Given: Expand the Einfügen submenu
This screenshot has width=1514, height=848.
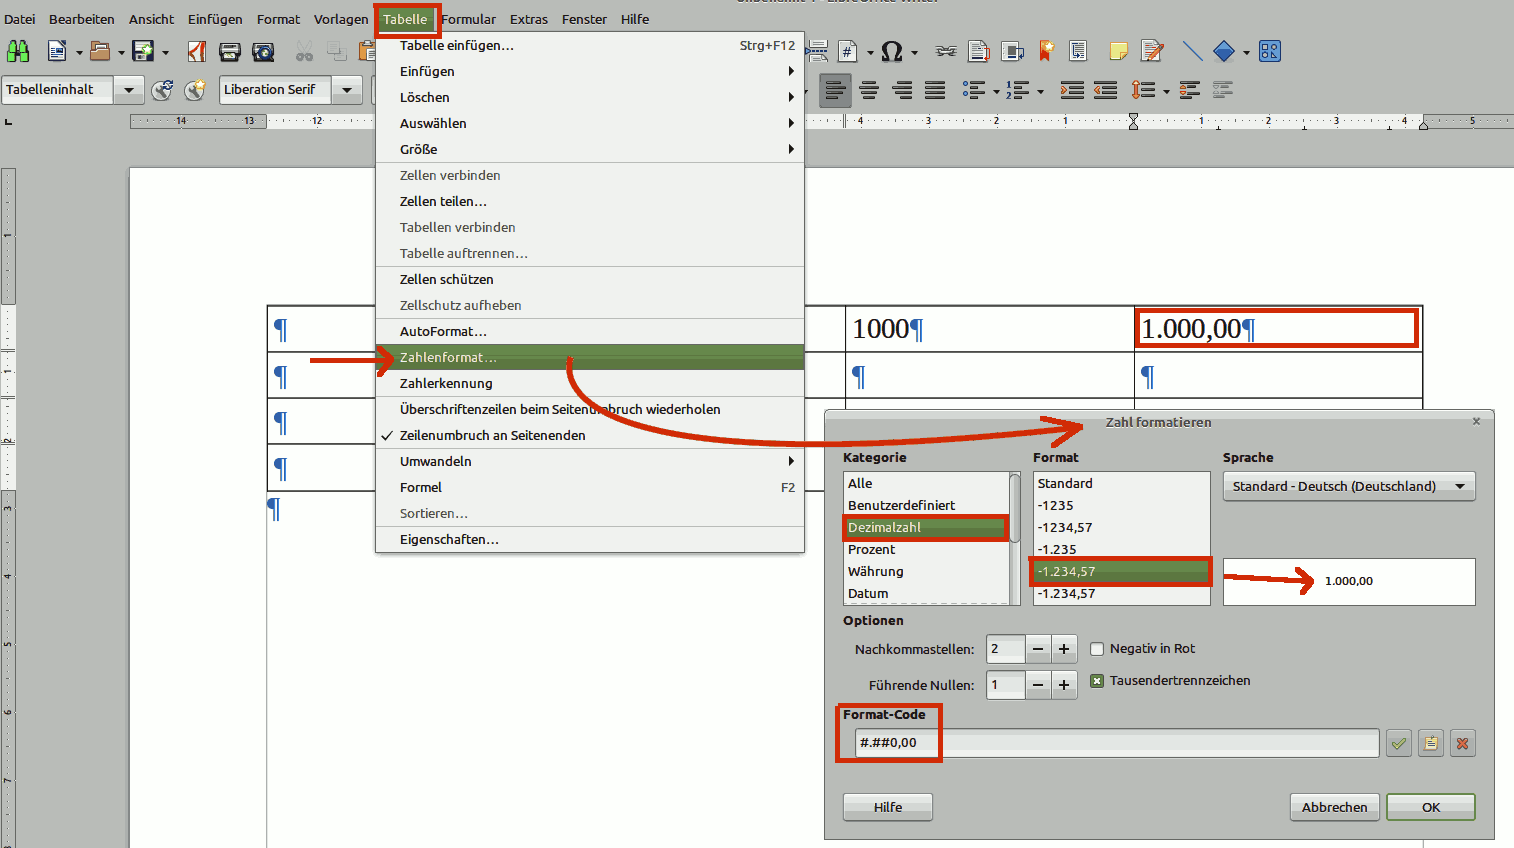Looking at the screenshot, I should pyautogui.click(x=590, y=71).
